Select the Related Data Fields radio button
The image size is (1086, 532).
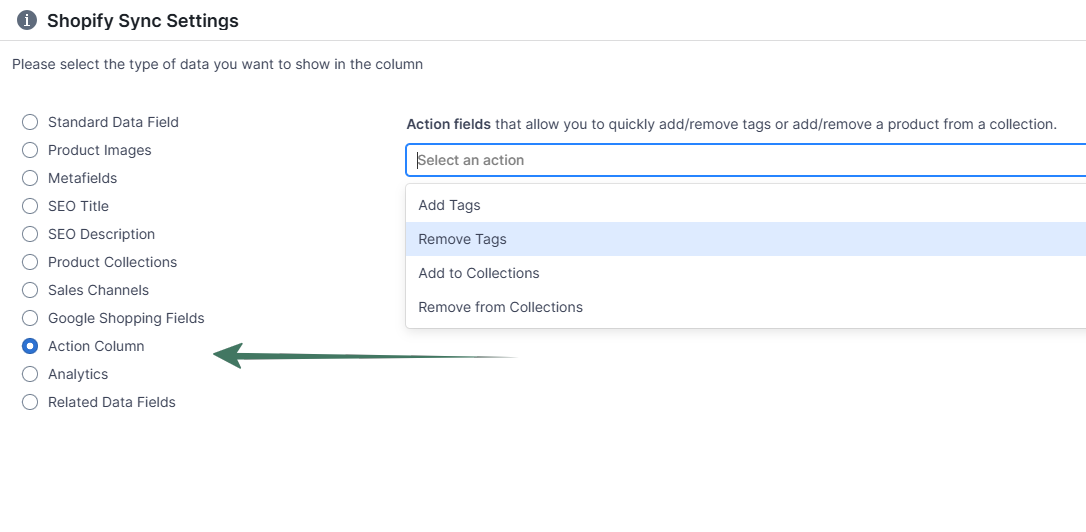30,402
